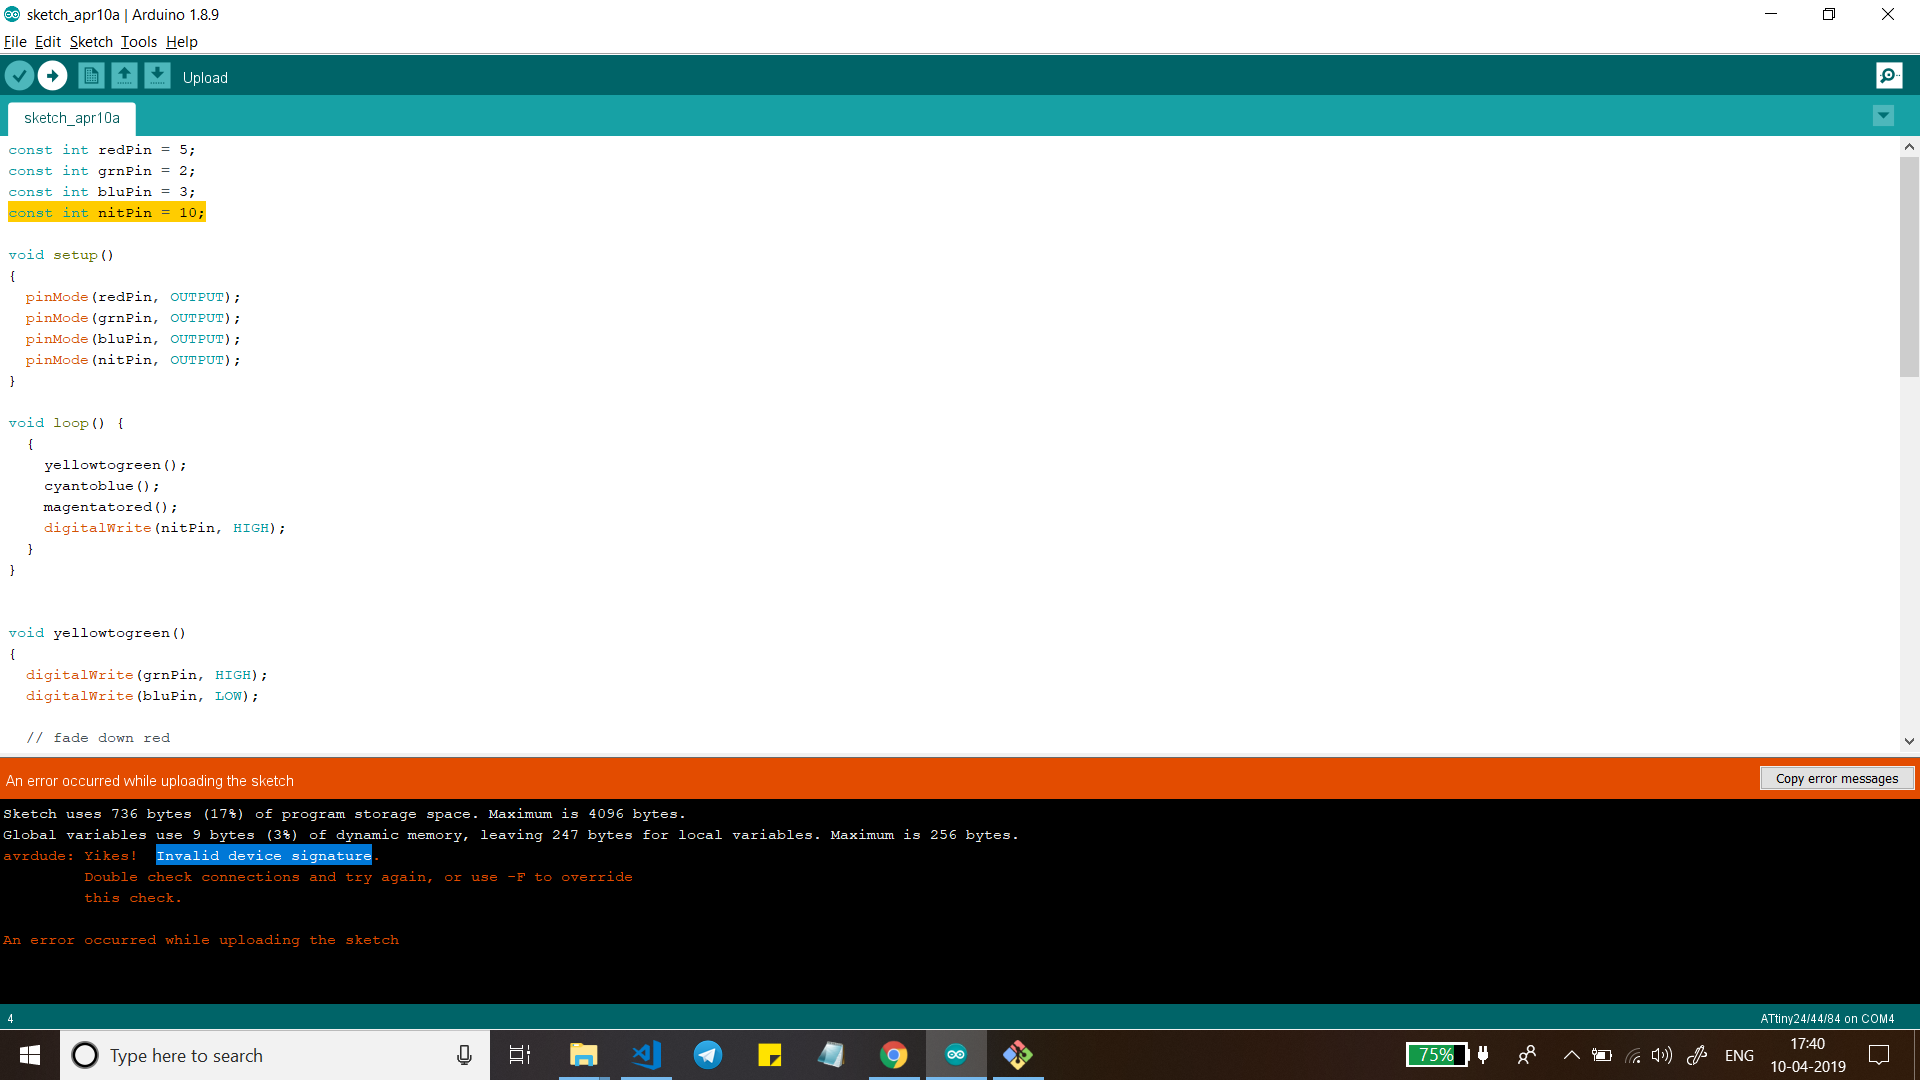This screenshot has width=1920, height=1080.
Task: Open the File menu
Action: (15, 42)
